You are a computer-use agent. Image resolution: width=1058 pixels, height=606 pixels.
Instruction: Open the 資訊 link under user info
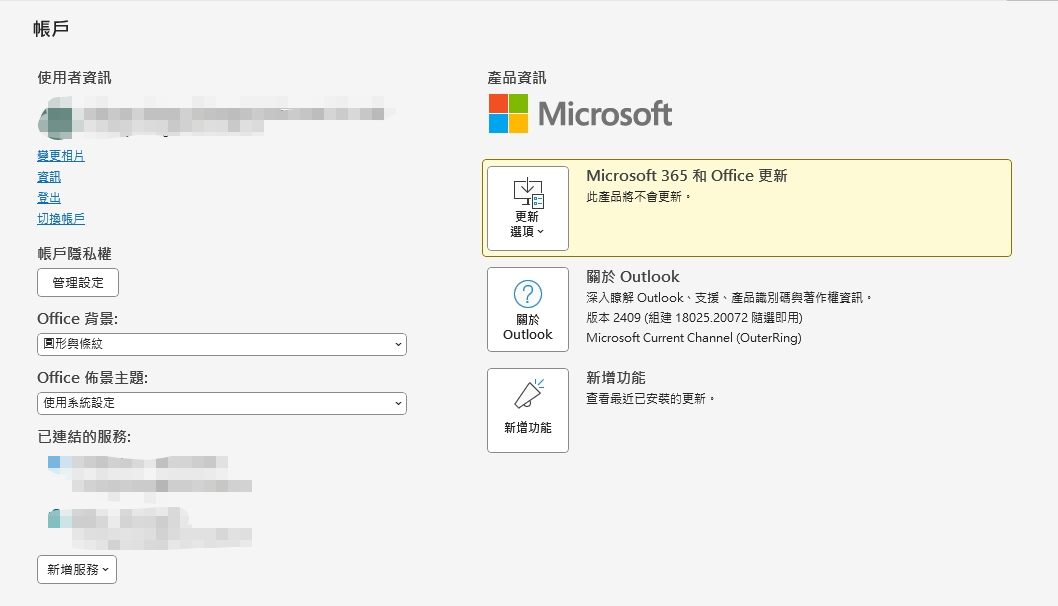tap(49, 177)
